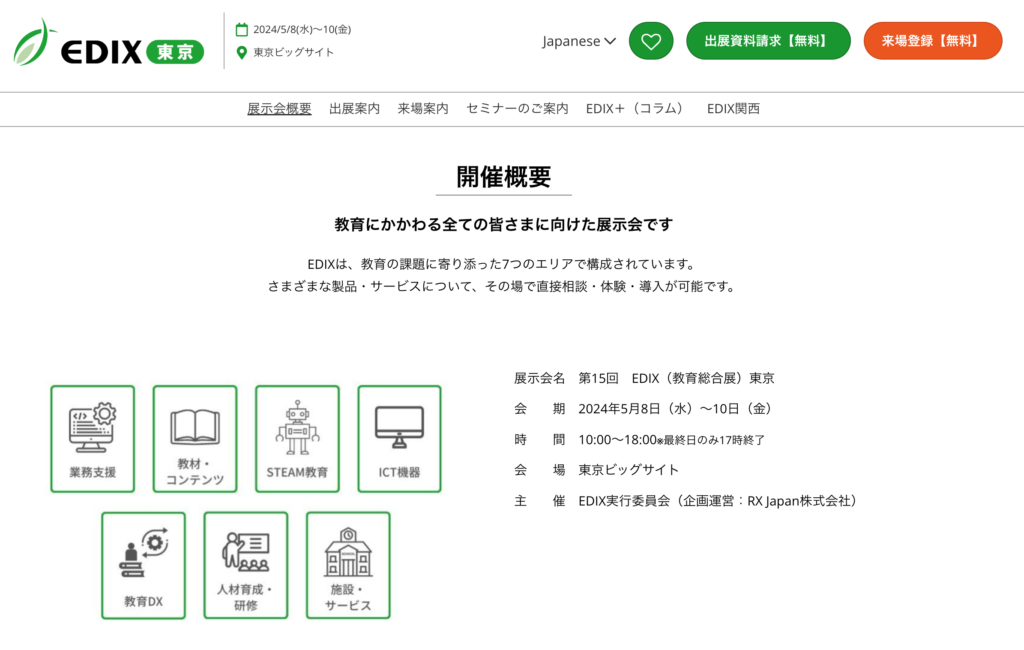Click the map pin location icon
This screenshot has width=1024, height=650.
[241, 52]
